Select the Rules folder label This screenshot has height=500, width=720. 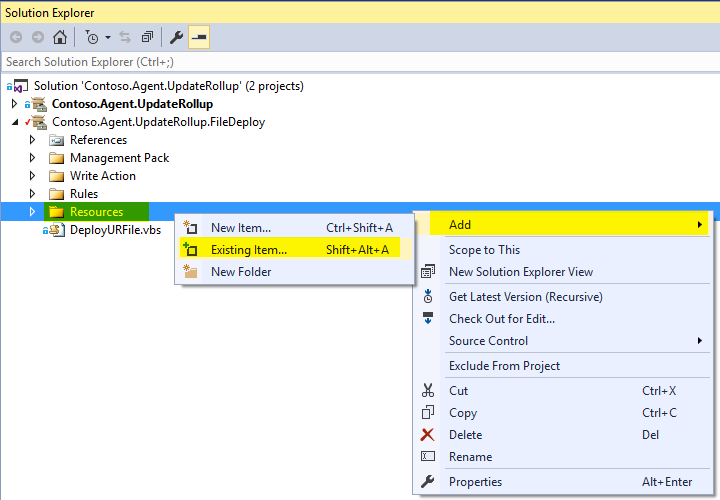(x=84, y=193)
